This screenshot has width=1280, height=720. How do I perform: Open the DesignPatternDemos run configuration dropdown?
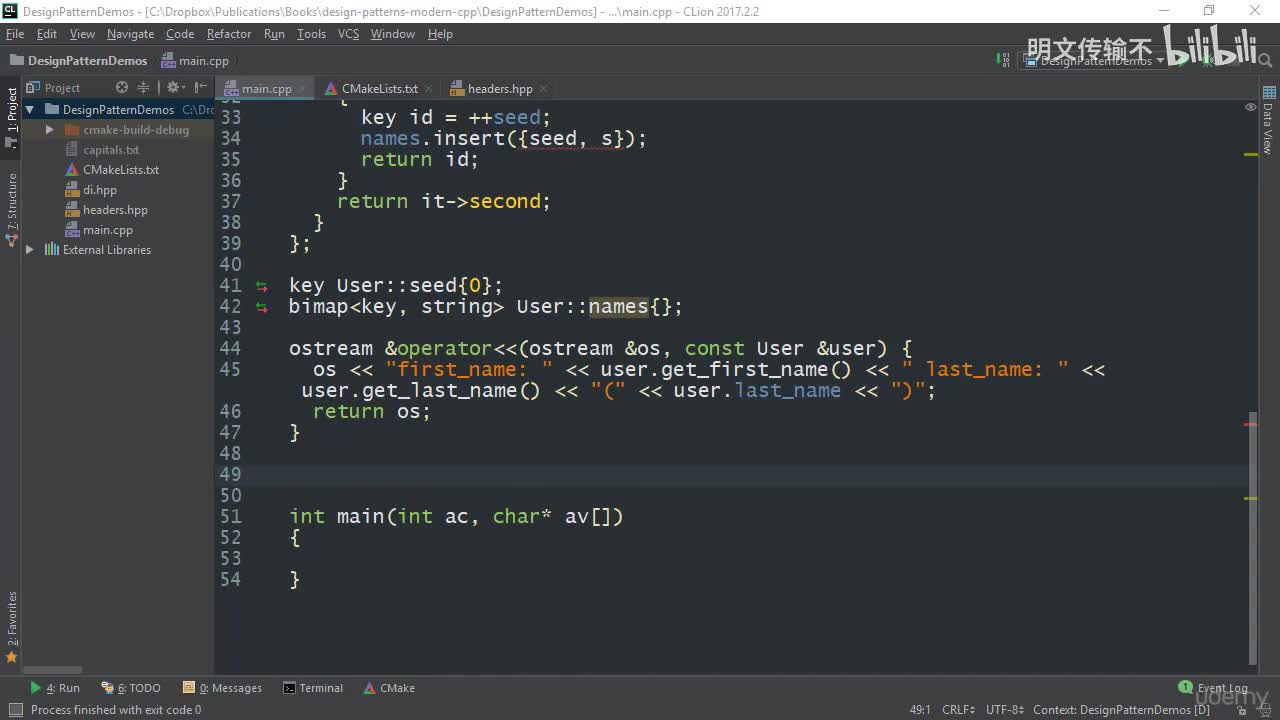[1095, 60]
